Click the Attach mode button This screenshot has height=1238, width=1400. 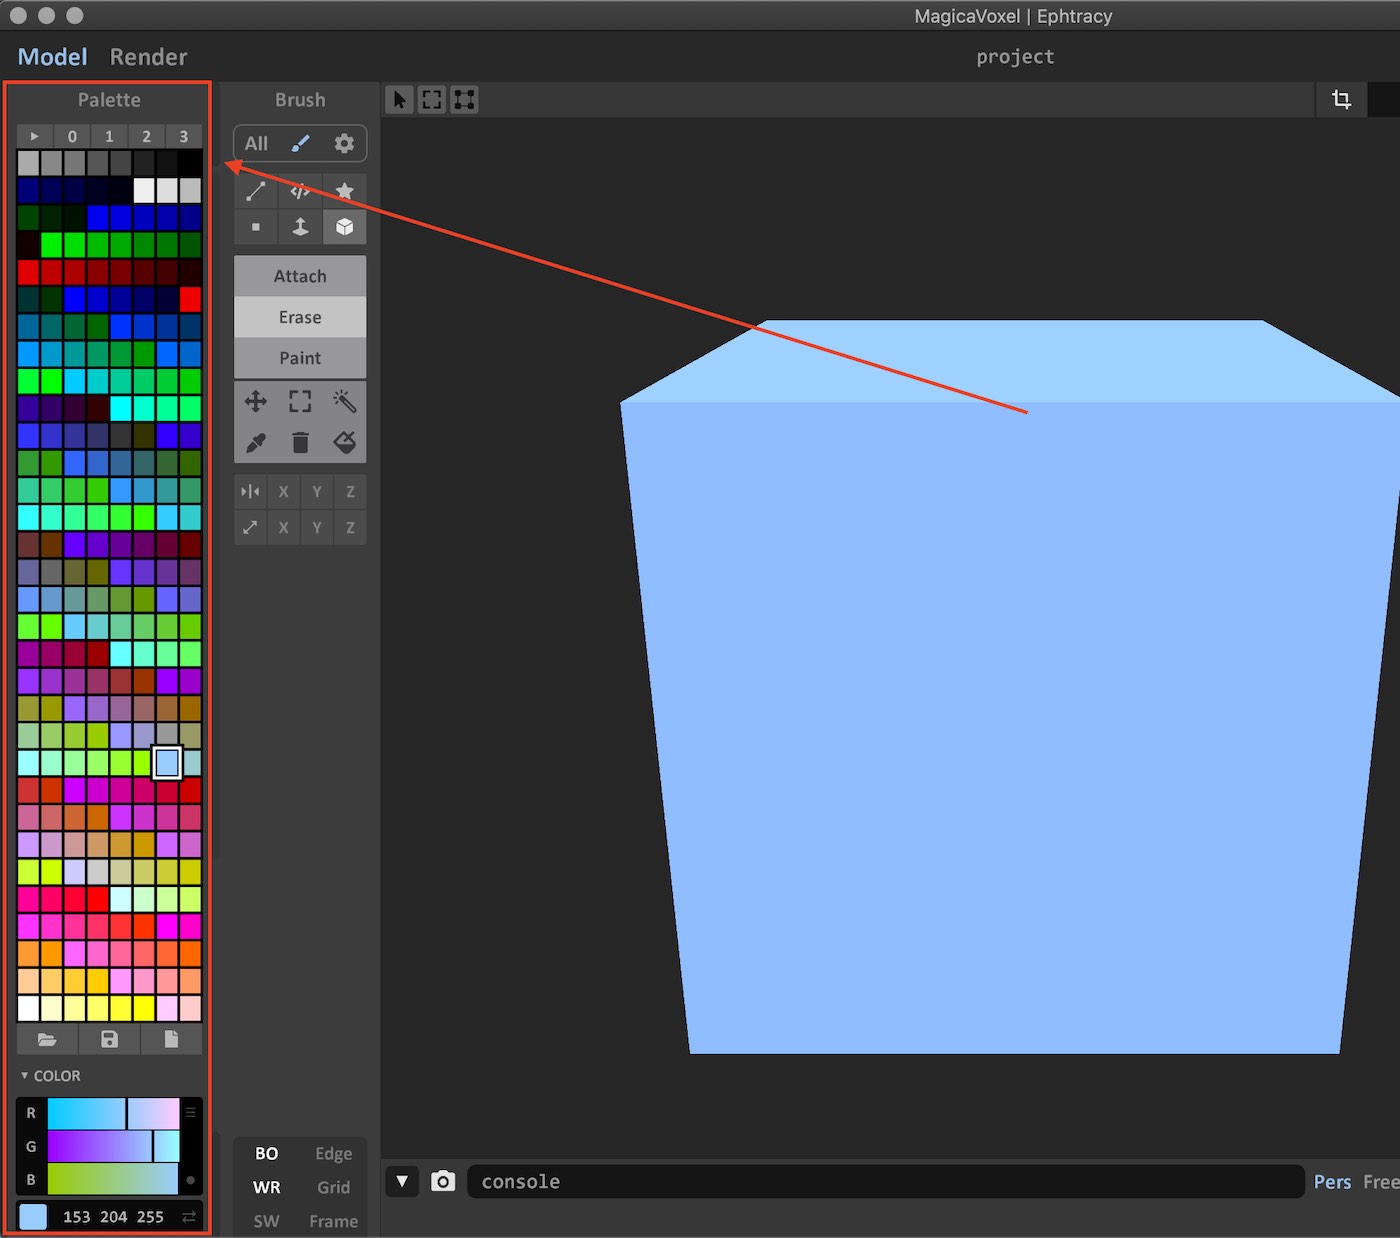coord(300,276)
